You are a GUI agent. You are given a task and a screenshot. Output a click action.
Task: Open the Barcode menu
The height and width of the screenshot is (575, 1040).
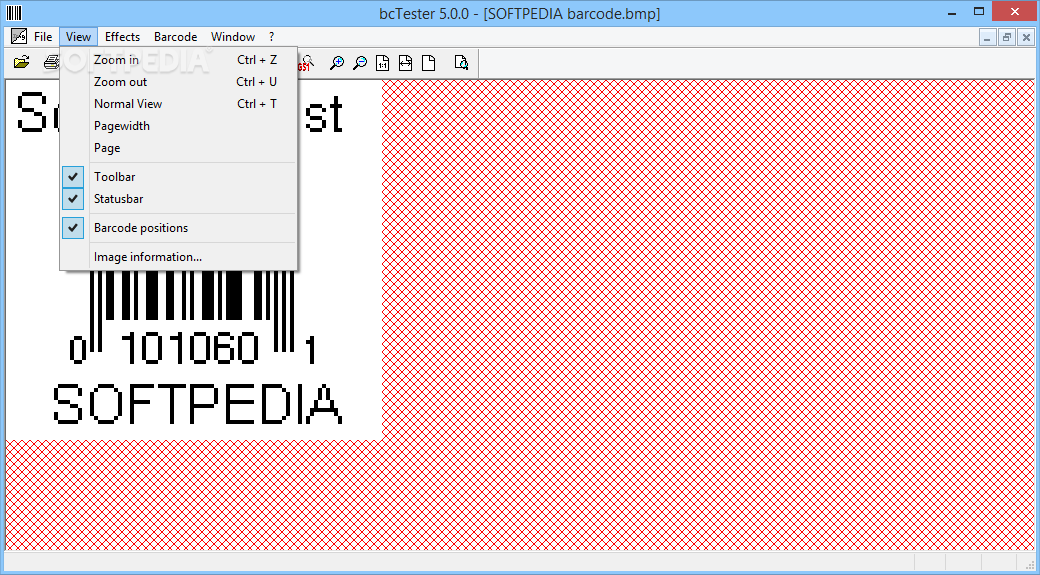click(176, 36)
